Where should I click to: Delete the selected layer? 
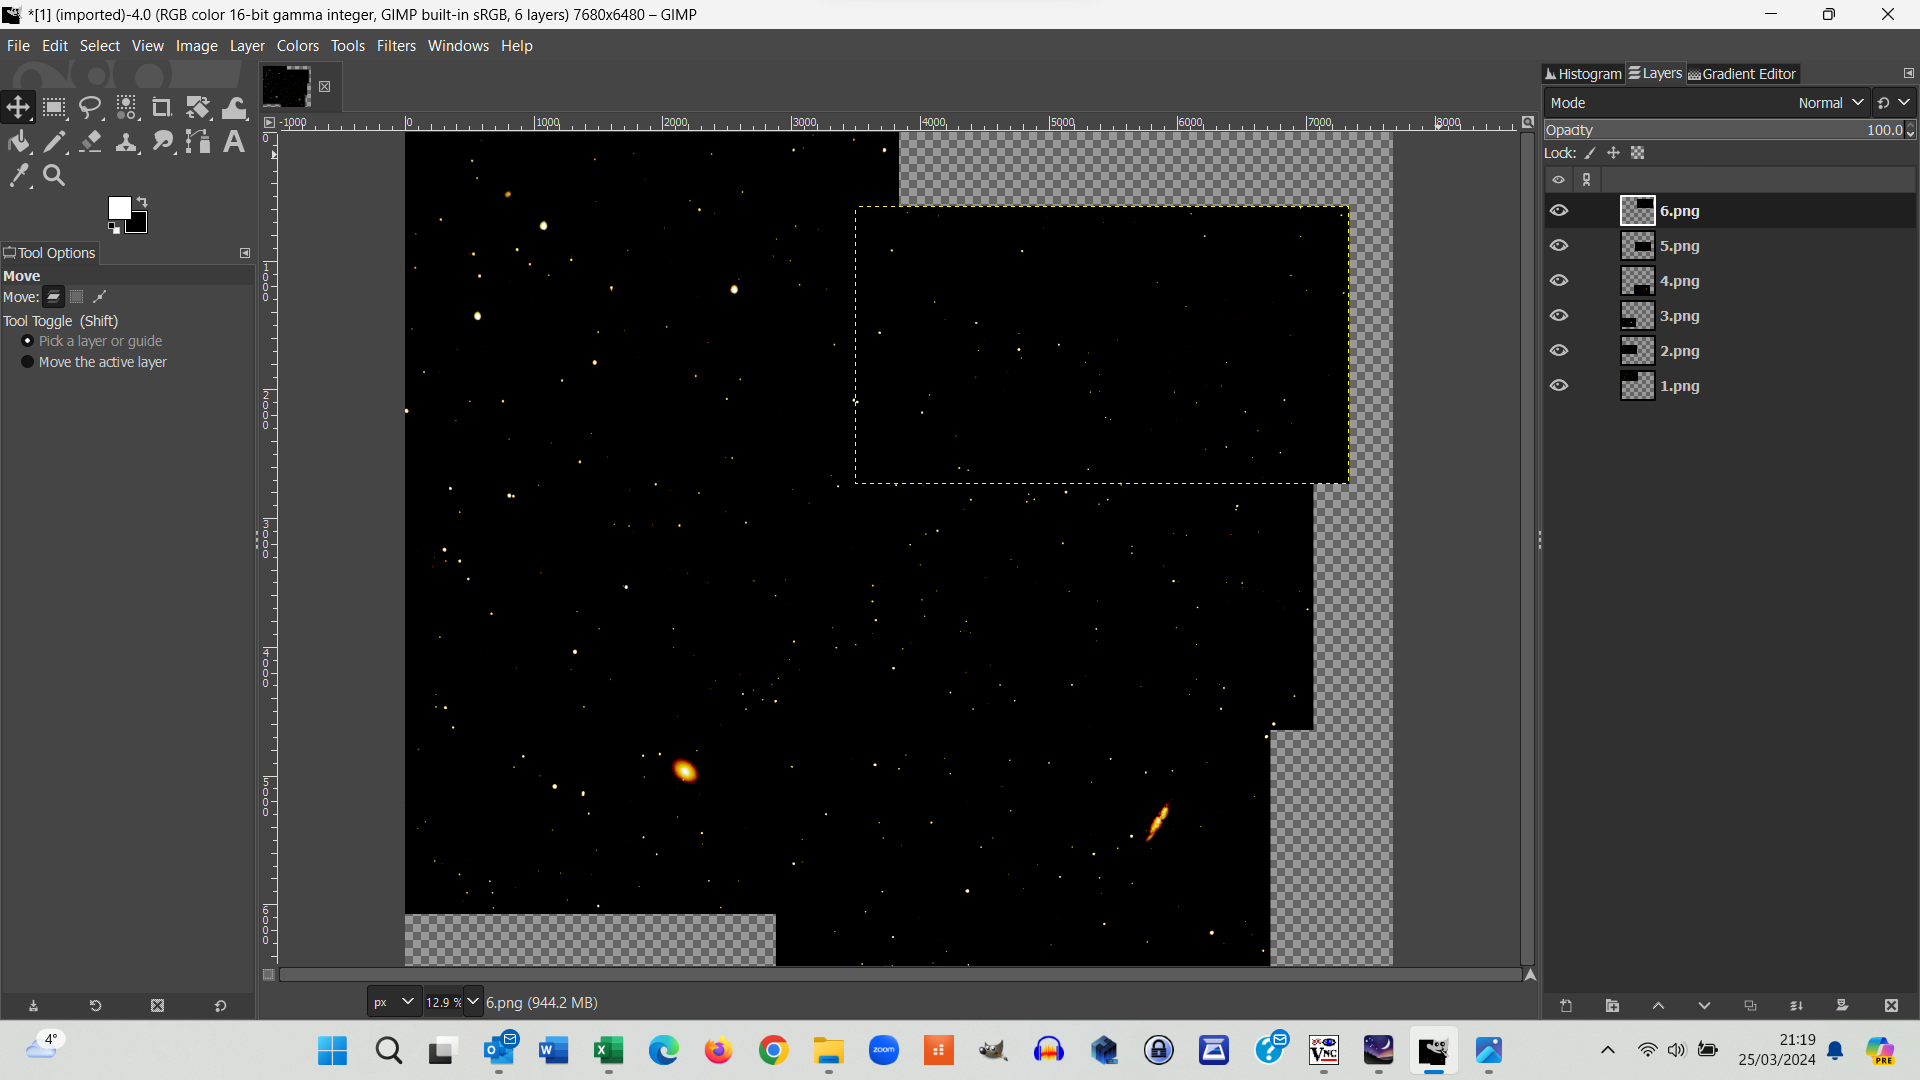1891,1006
